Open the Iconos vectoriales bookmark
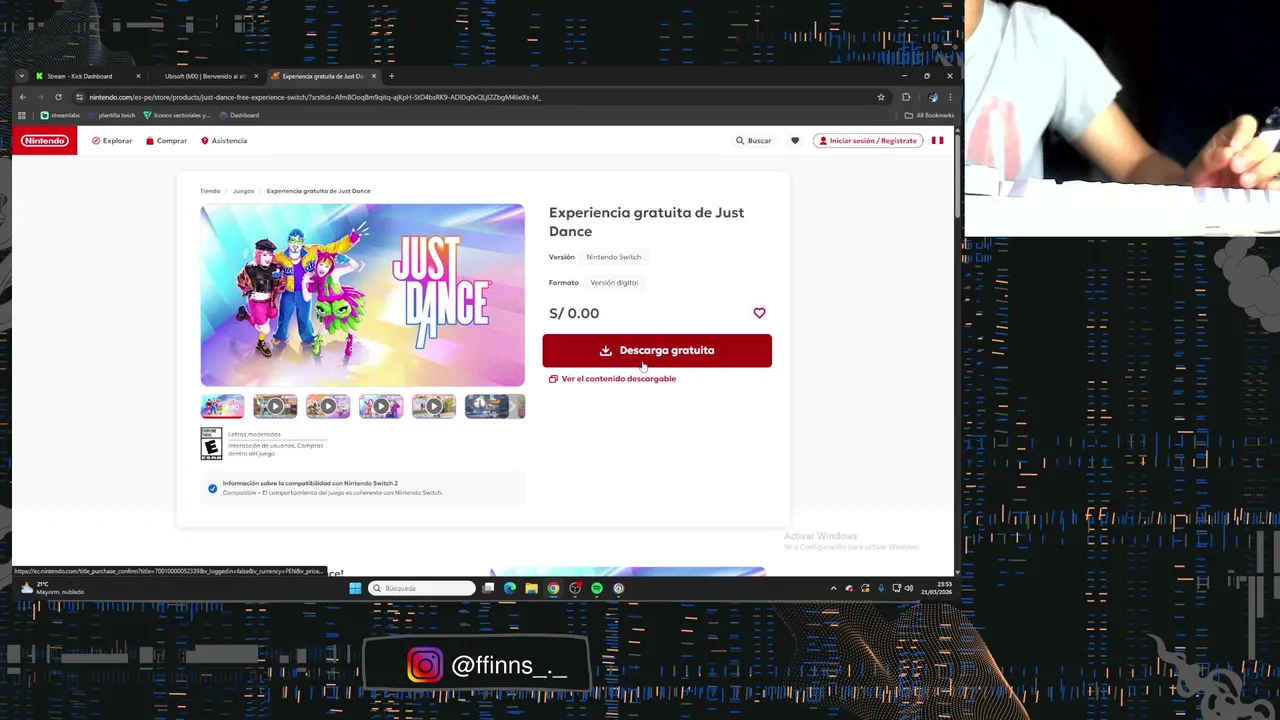 177,115
